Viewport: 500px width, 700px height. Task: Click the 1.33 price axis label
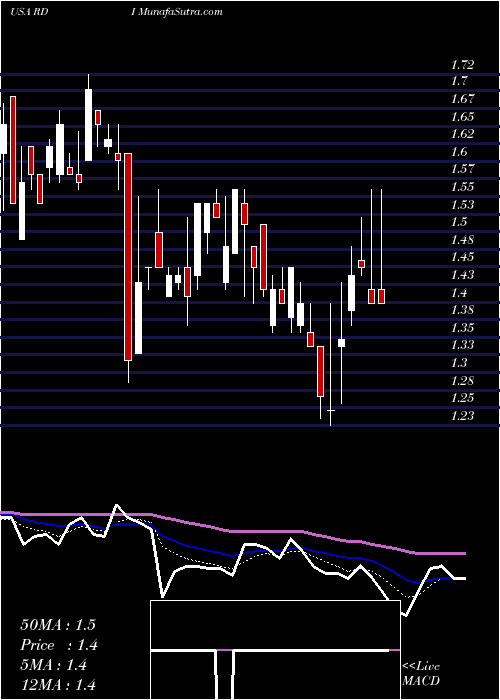pos(462,345)
